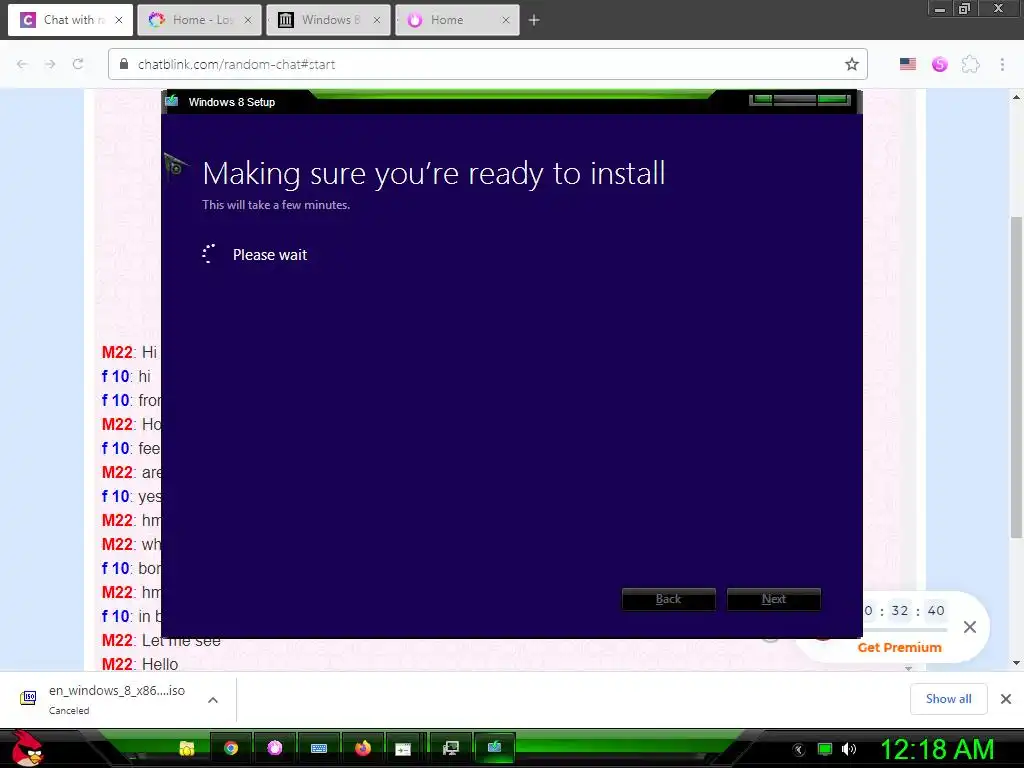Bookmark this page with the star
The width and height of the screenshot is (1024, 768).
click(852, 64)
